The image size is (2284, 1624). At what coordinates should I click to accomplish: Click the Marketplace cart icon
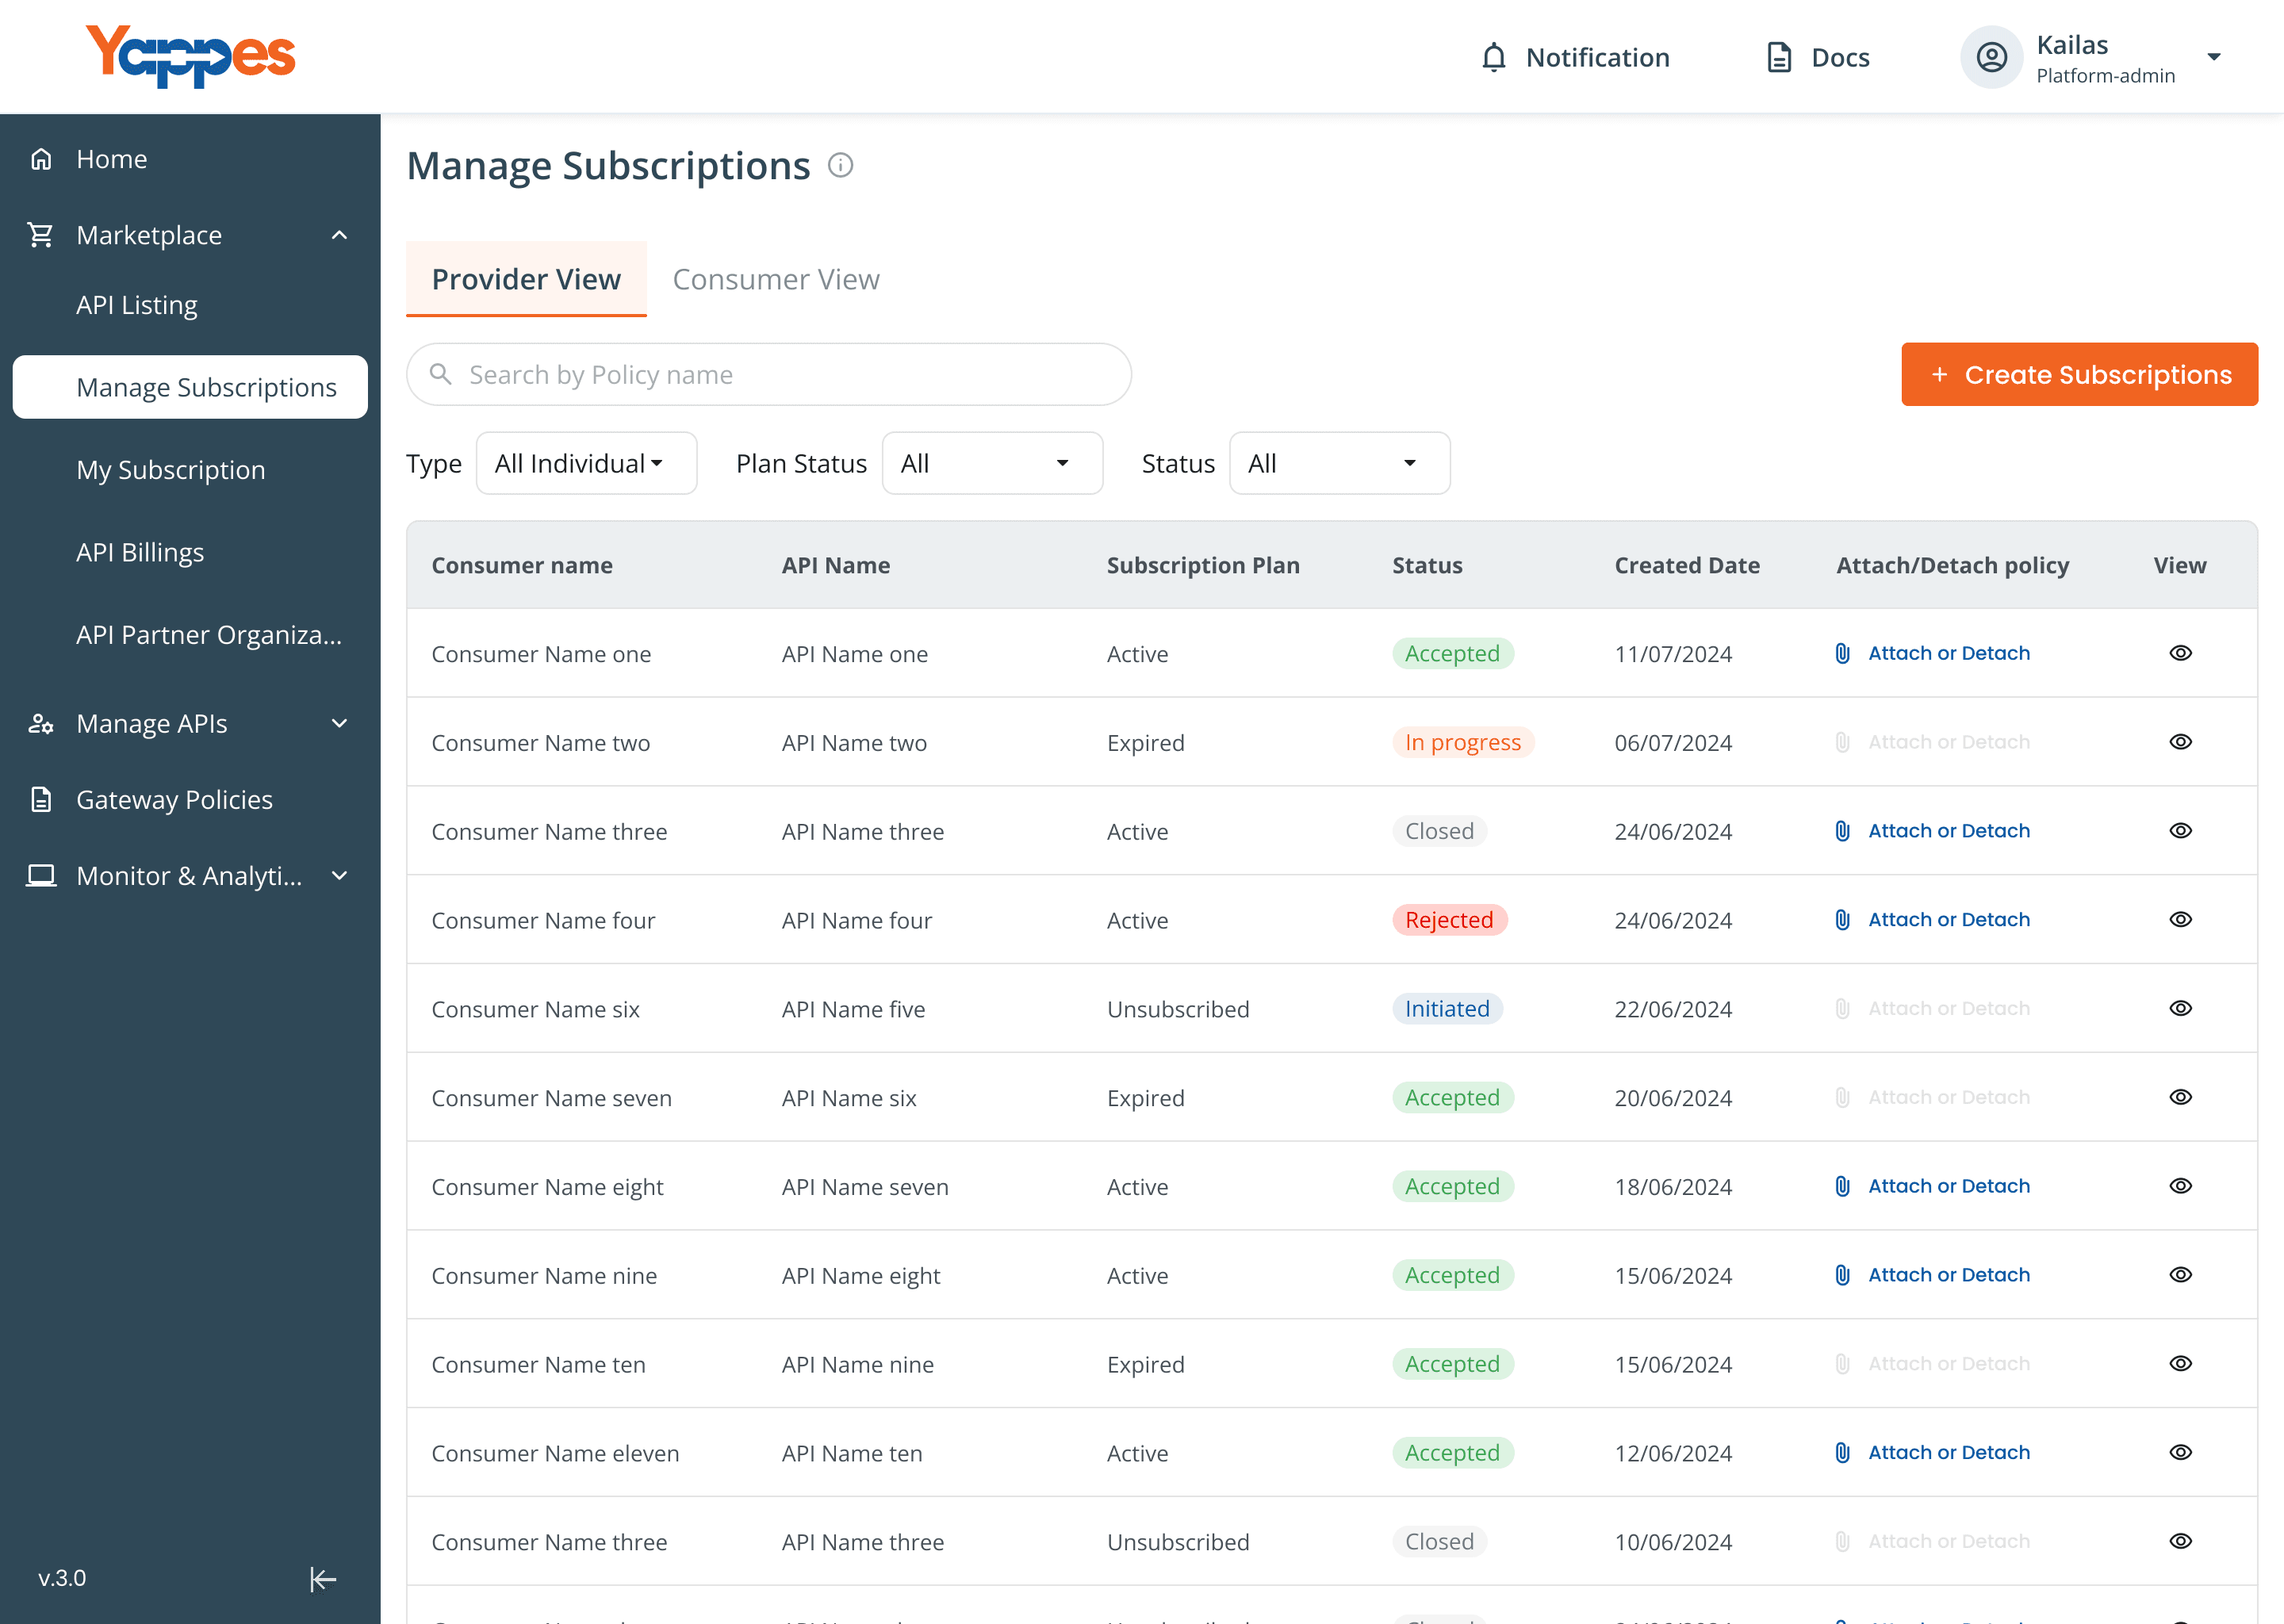click(x=41, y=235)
